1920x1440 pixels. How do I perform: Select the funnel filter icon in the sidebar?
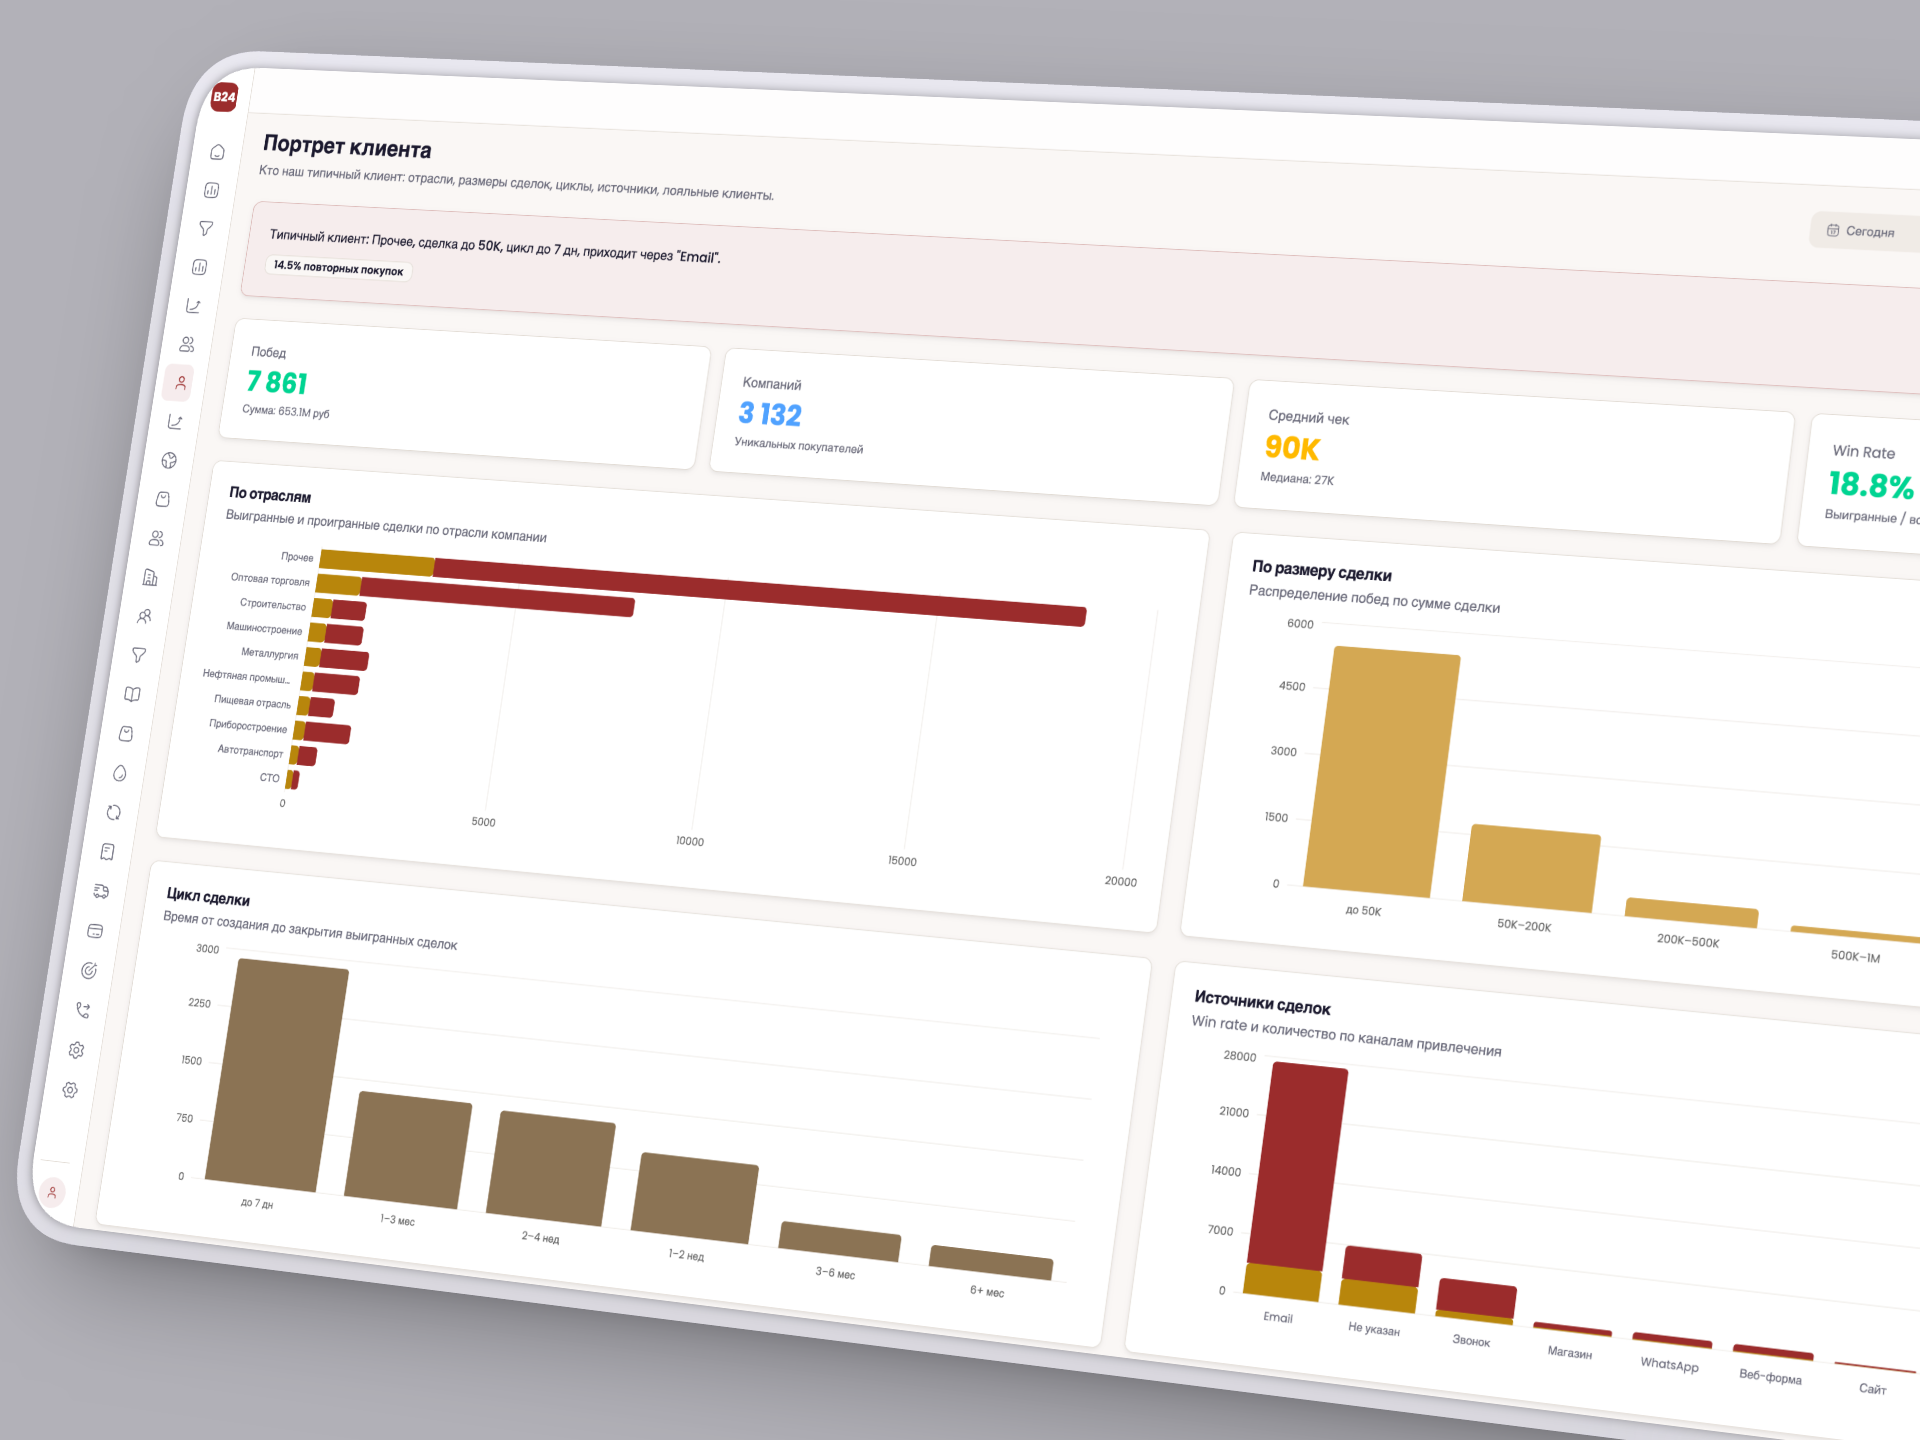[x=206, y=229]
